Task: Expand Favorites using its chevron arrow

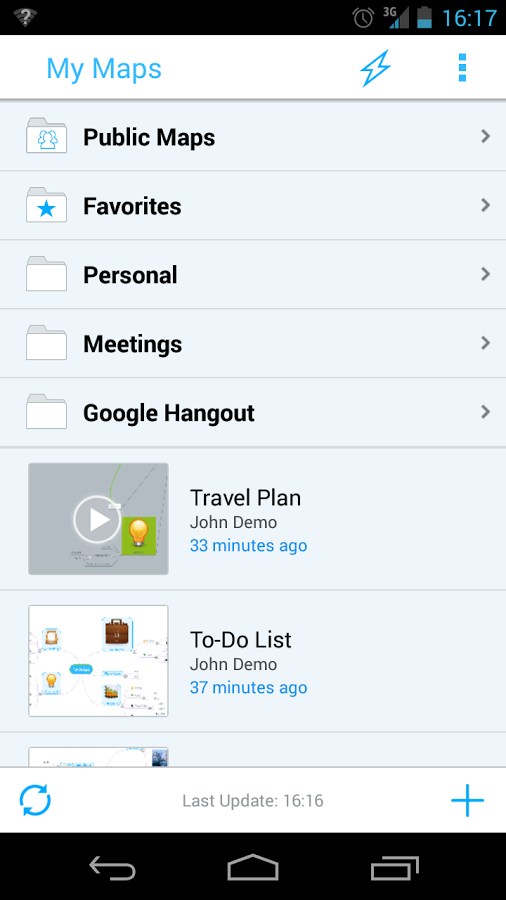Action: [x=485, y=205]
